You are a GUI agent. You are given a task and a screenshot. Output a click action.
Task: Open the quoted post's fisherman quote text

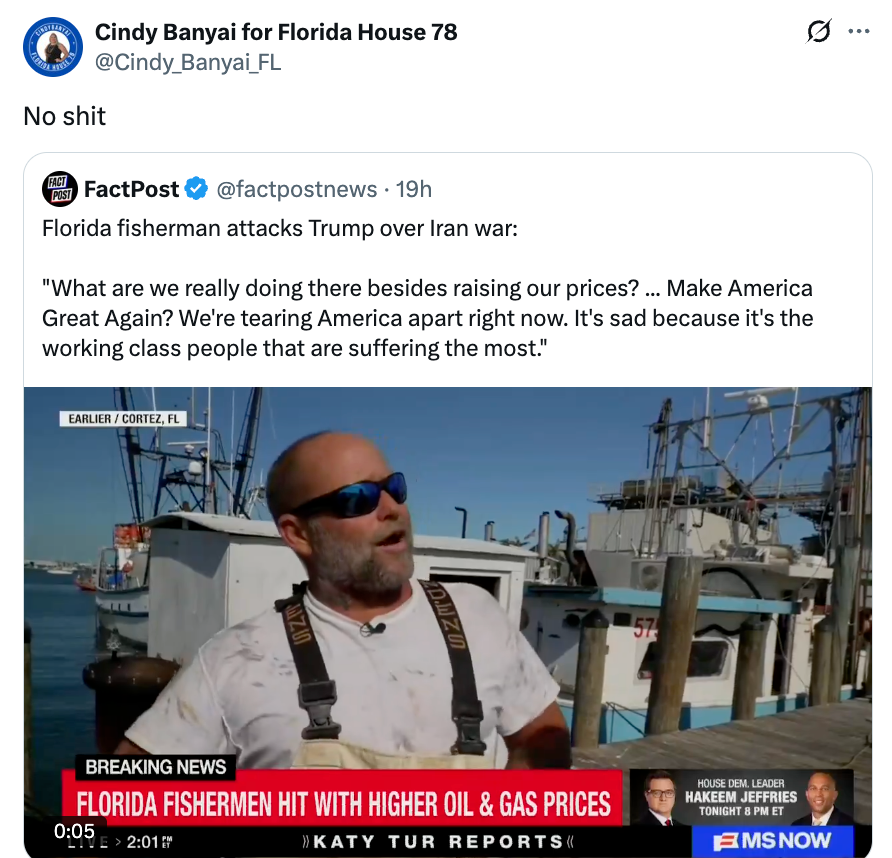coord(427,318)
